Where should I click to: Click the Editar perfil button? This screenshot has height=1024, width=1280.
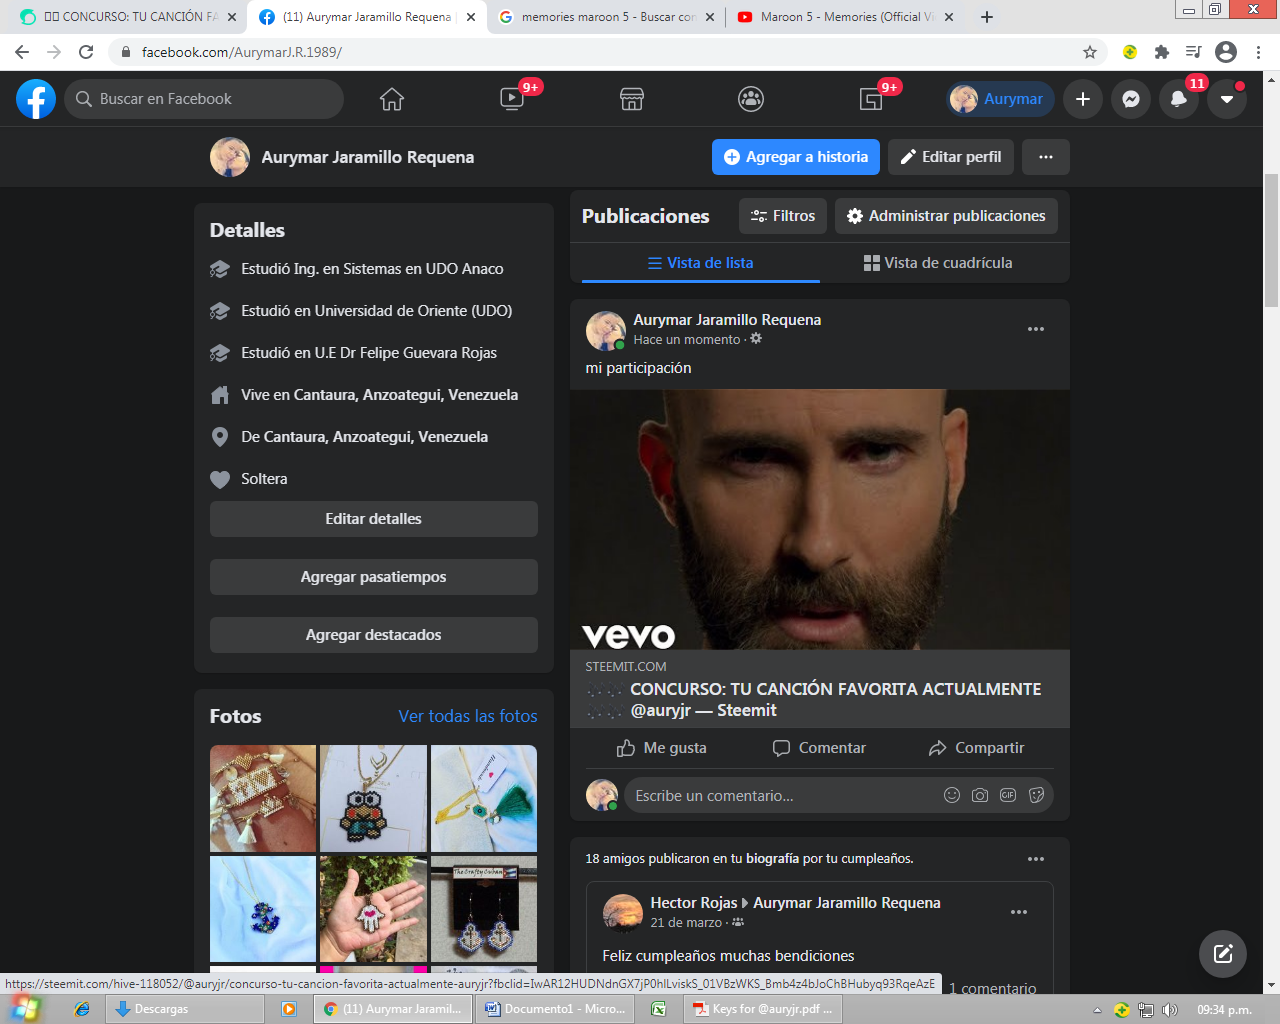[951, 157]
